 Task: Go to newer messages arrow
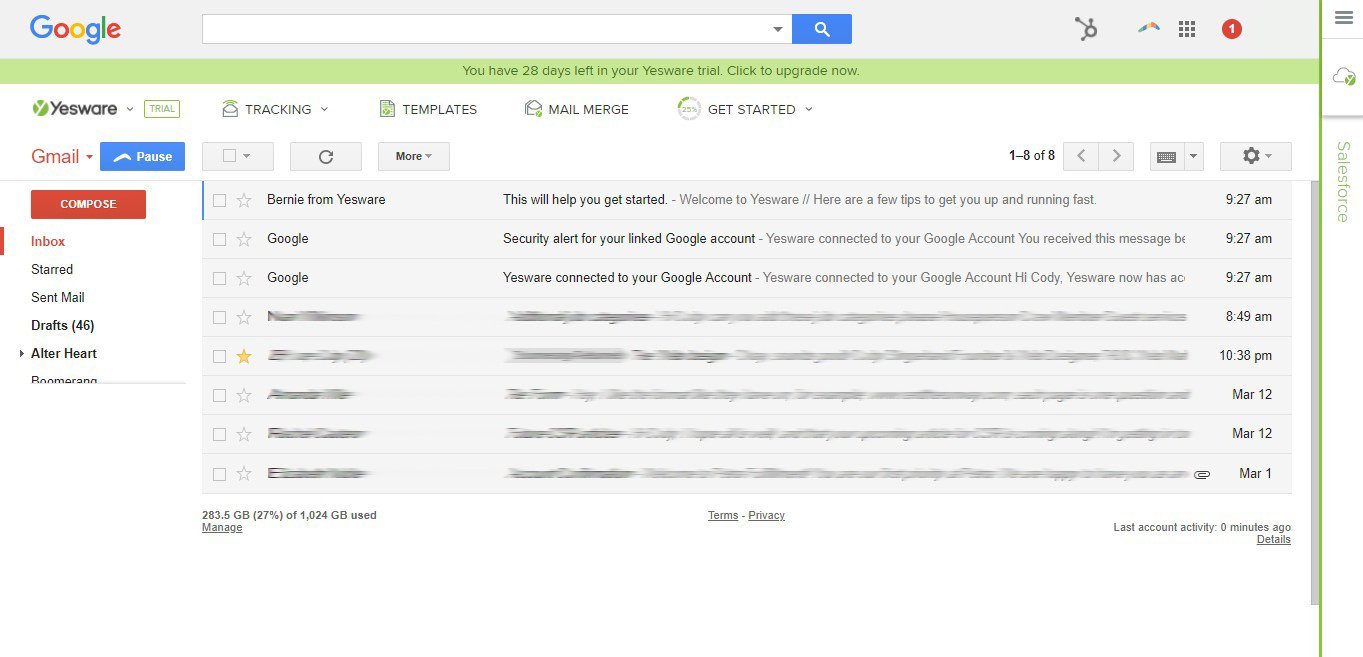pyautogui.click(x=1081, y=156)
